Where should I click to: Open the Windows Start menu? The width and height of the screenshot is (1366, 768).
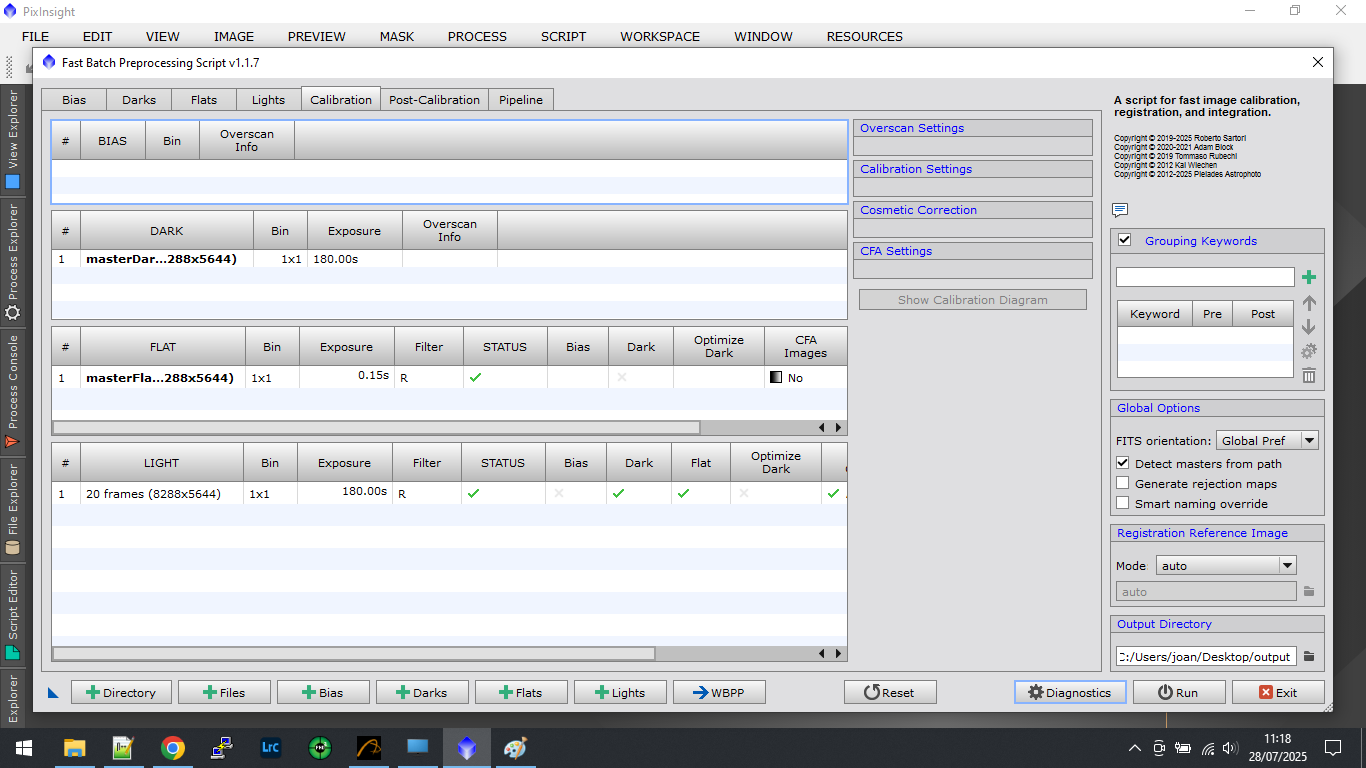(x=24, y=747)
